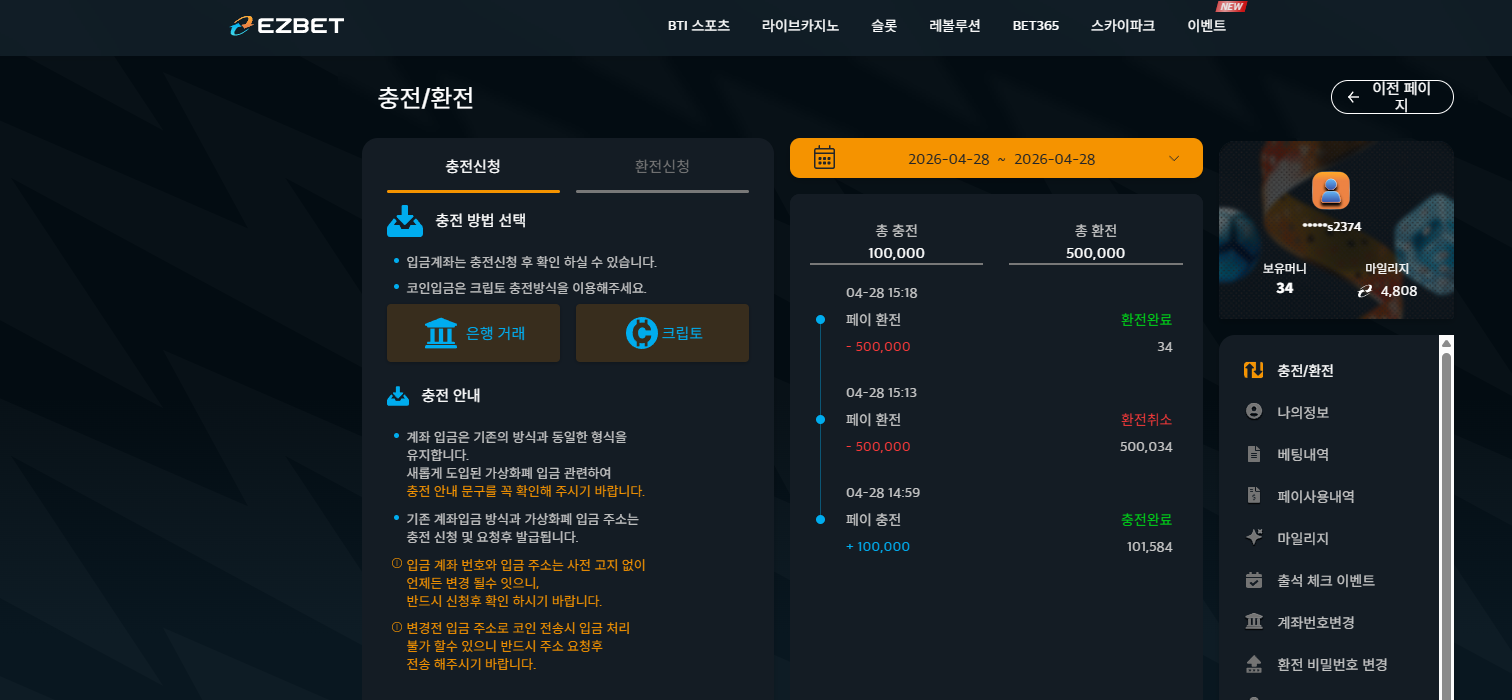This screenshot has width=1512, height=700.
Task: Click the EZBET logo
Action: 286,26
